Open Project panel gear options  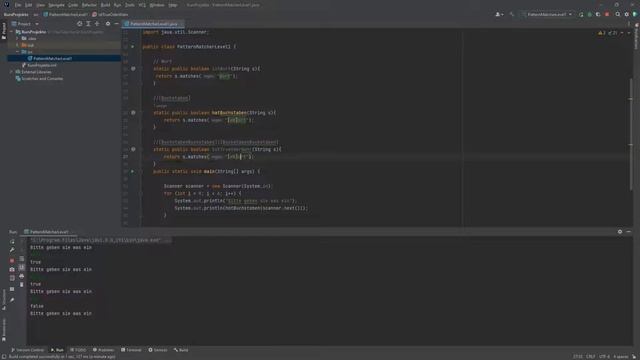pyautogui.click(x=108, y=24)
